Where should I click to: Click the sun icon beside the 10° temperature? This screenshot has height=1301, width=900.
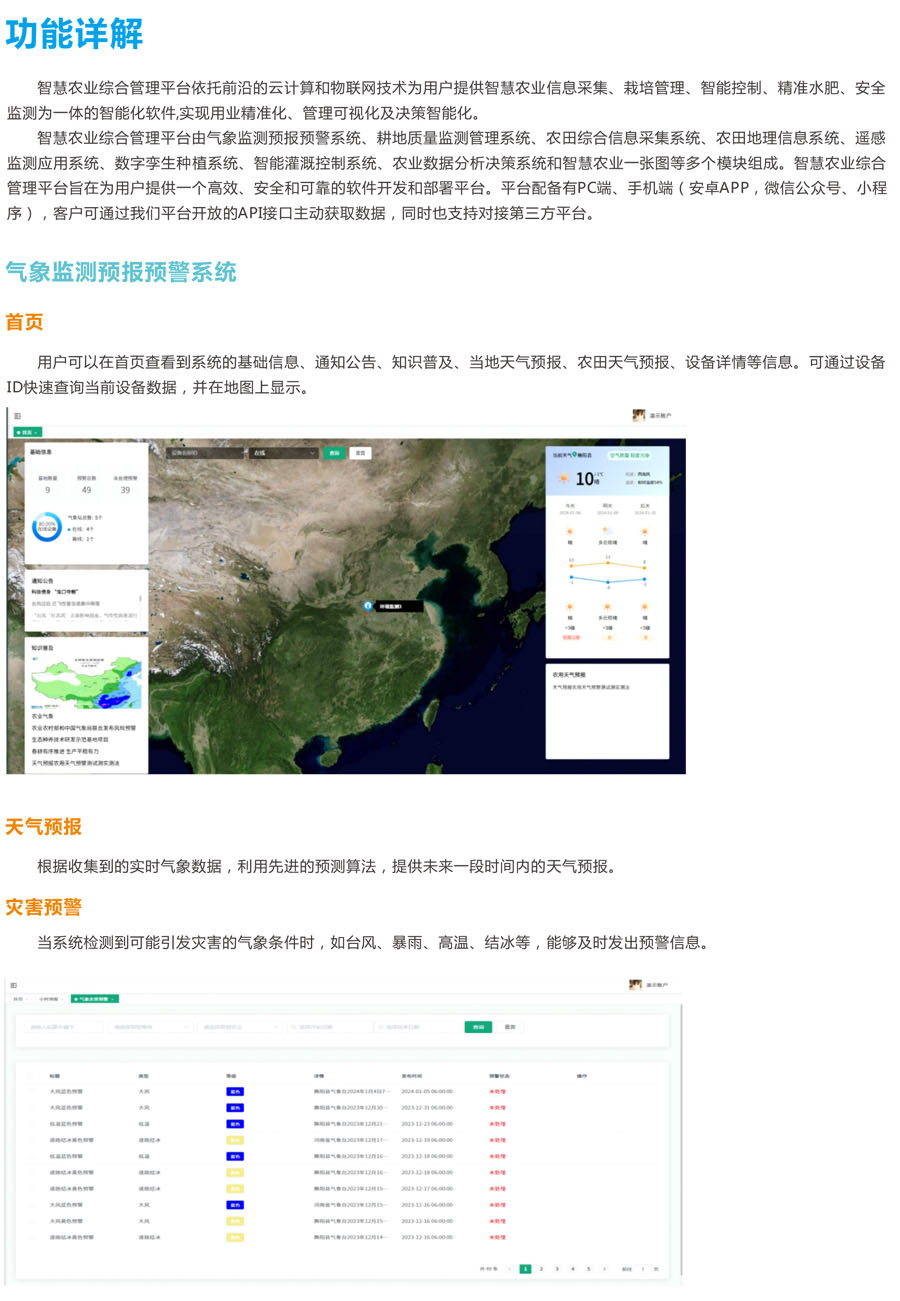pyautogui.click(x=561, y=477)
